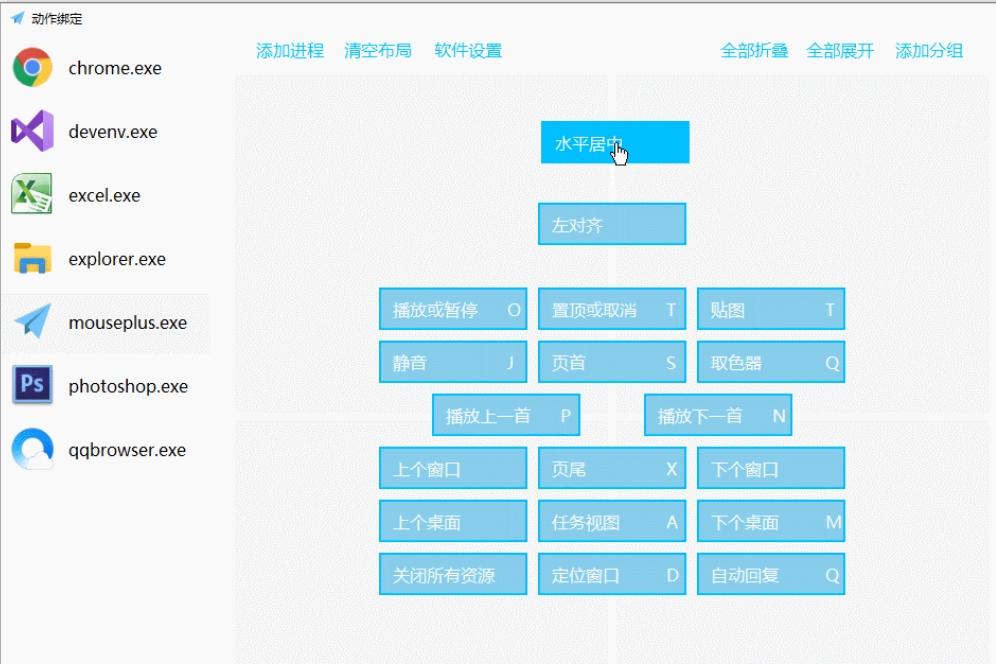Select devenv.exe process name
The image size is (996, 664).
(113, 132)
